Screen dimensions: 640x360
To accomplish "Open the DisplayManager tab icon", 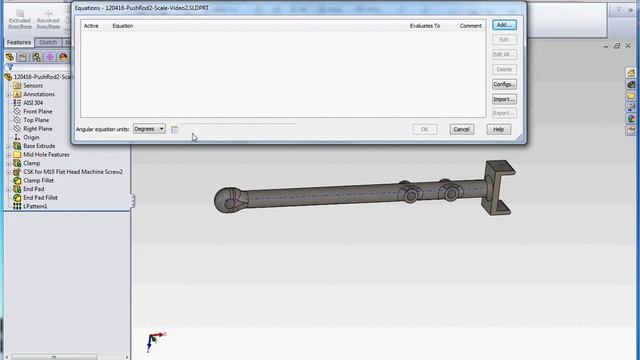I will pyautogui.click(x=63, y=57).
